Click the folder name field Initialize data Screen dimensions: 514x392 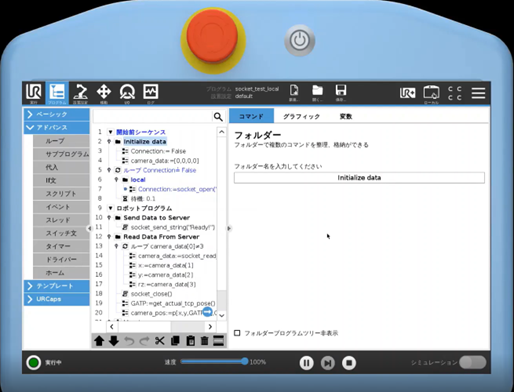click(x=359, y=178)
